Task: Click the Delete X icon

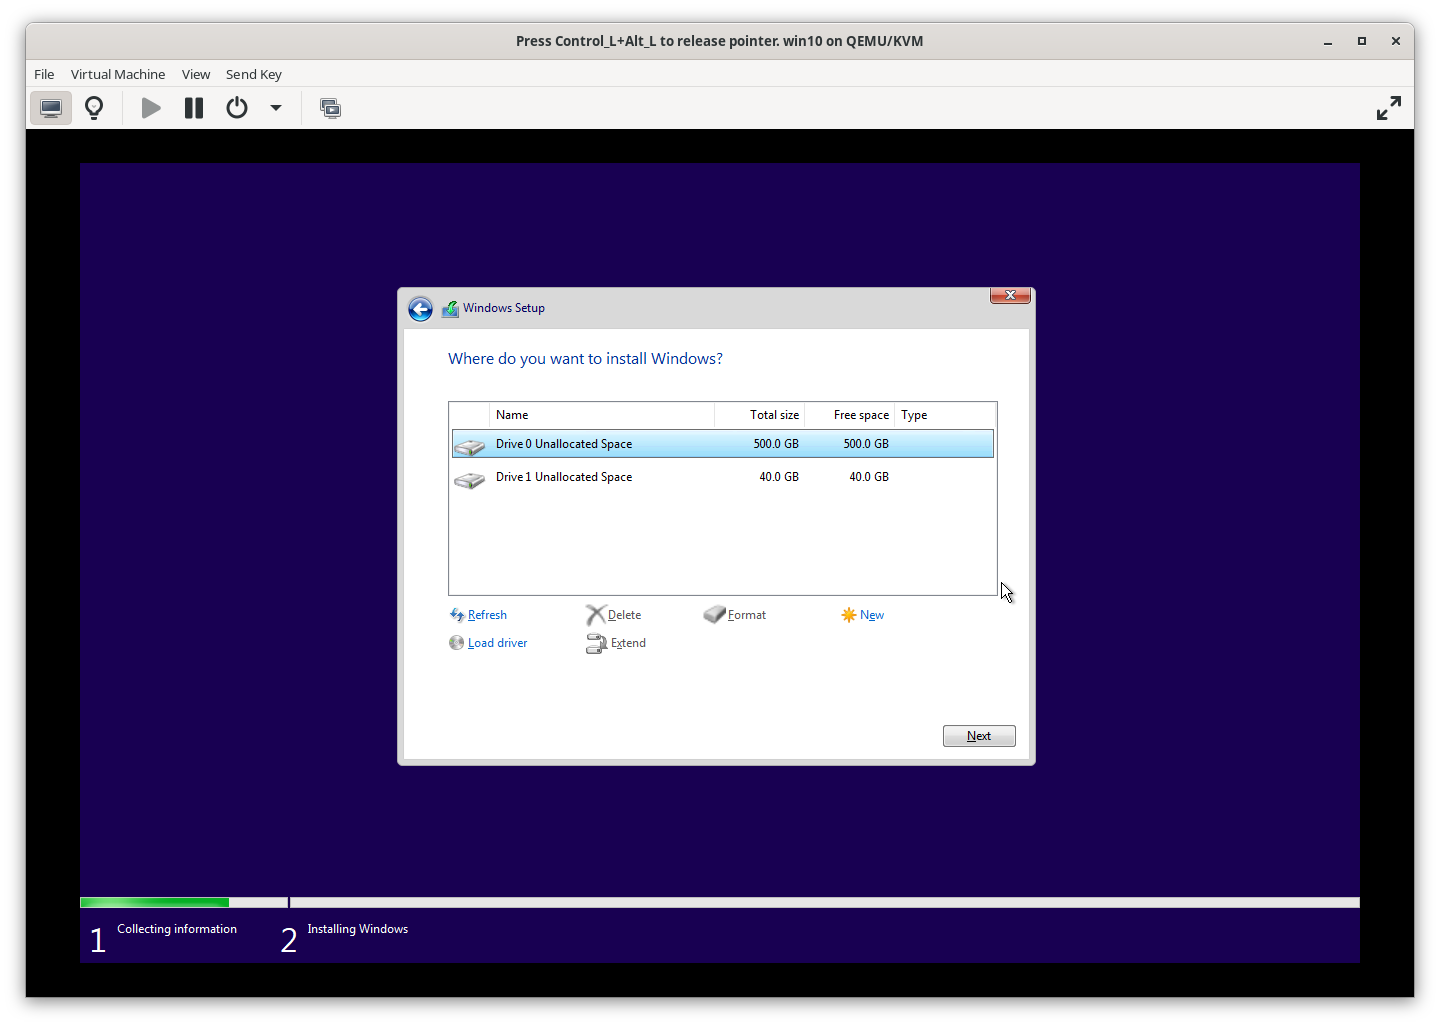Action: [x=596, y=615]
